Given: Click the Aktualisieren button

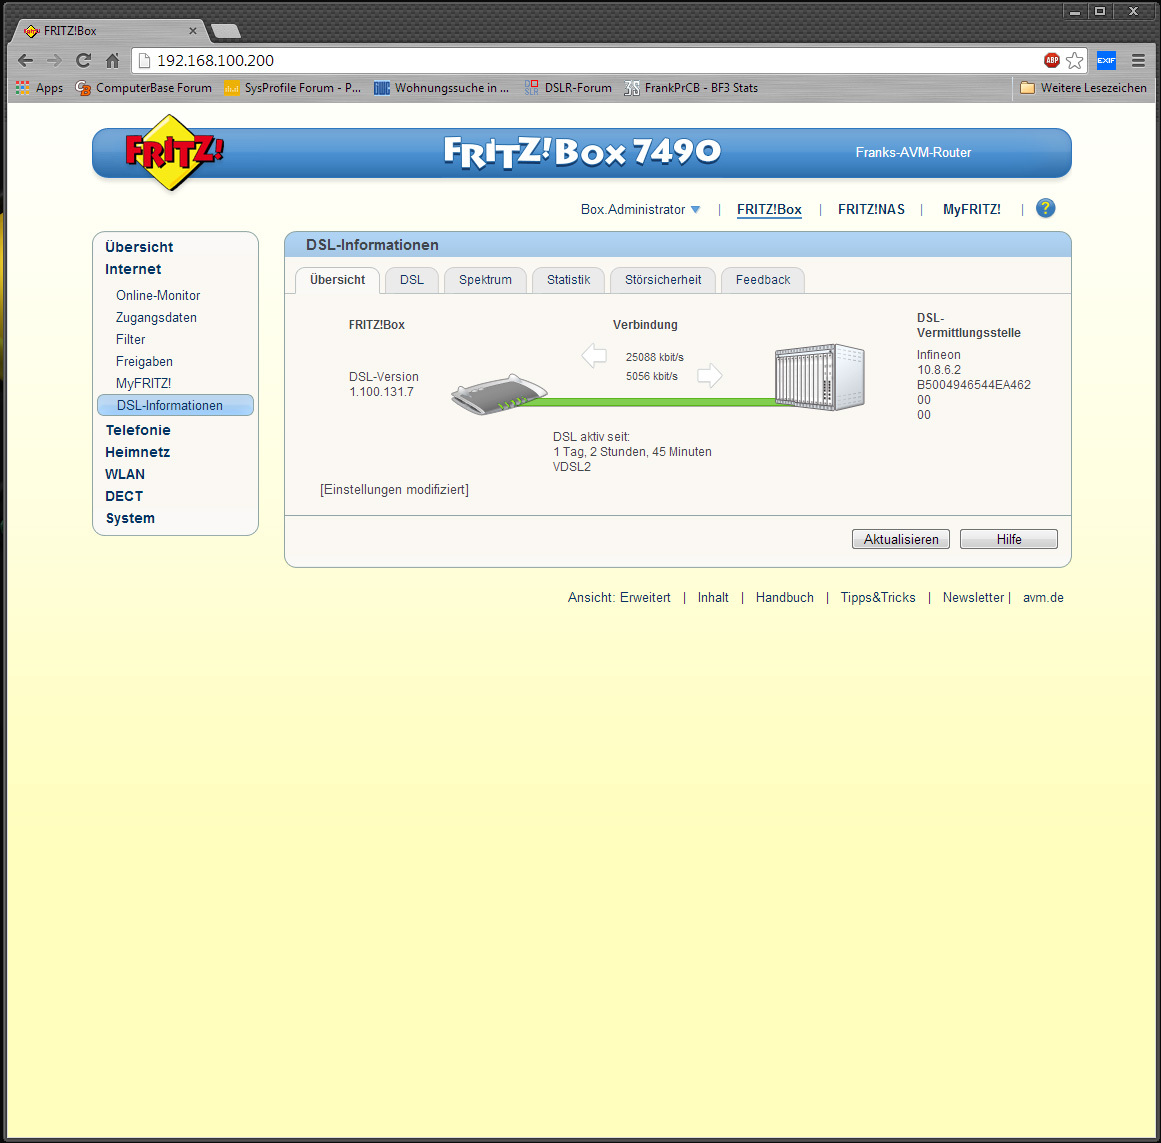Looking at the screenshot, I should tap(900, 540).
